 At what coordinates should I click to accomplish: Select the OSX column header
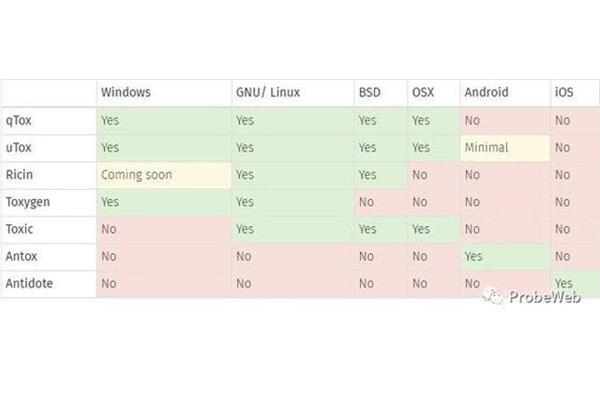[x=423, y=92]
